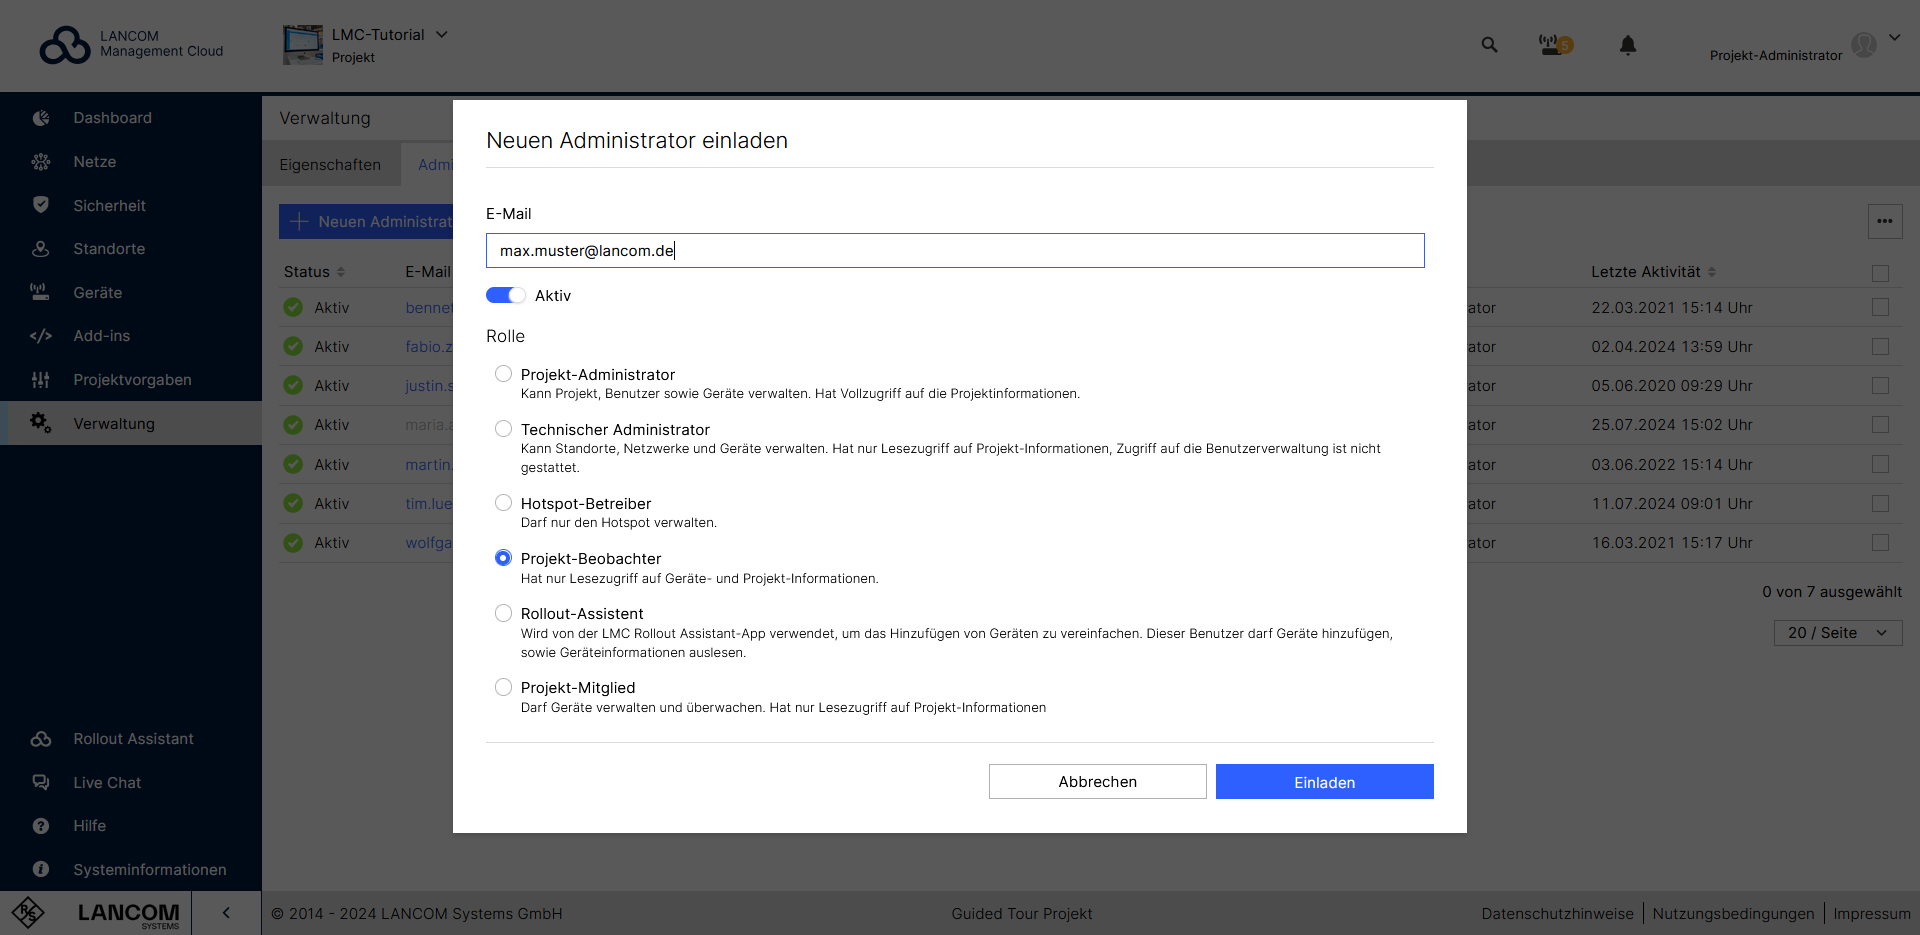Open the notifications bell

pos(1627,45)
